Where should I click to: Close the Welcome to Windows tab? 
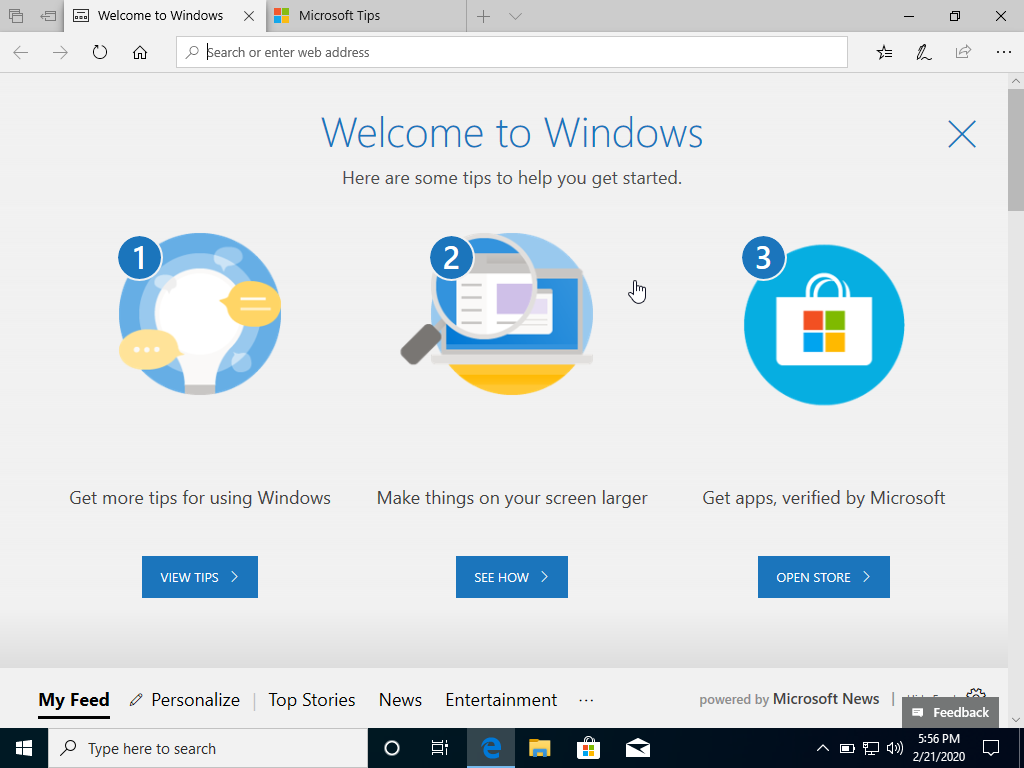249,16
